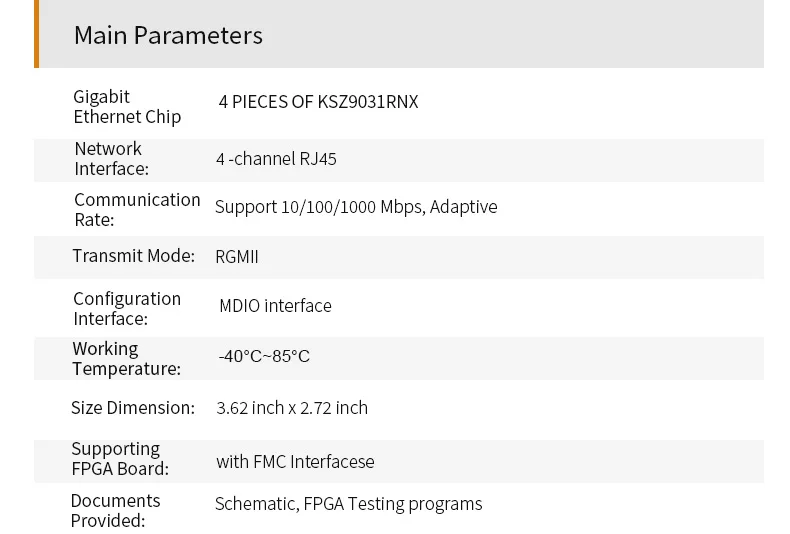Image resolution: width=790 pixels, height=534 pixels.
Task: Select the Communication Rate label
Action: coord(137,209)
